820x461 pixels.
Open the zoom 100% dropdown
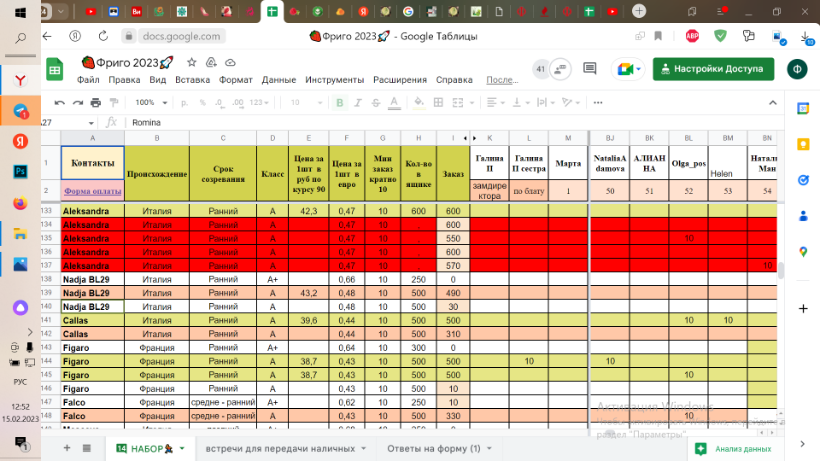(150, 102)
